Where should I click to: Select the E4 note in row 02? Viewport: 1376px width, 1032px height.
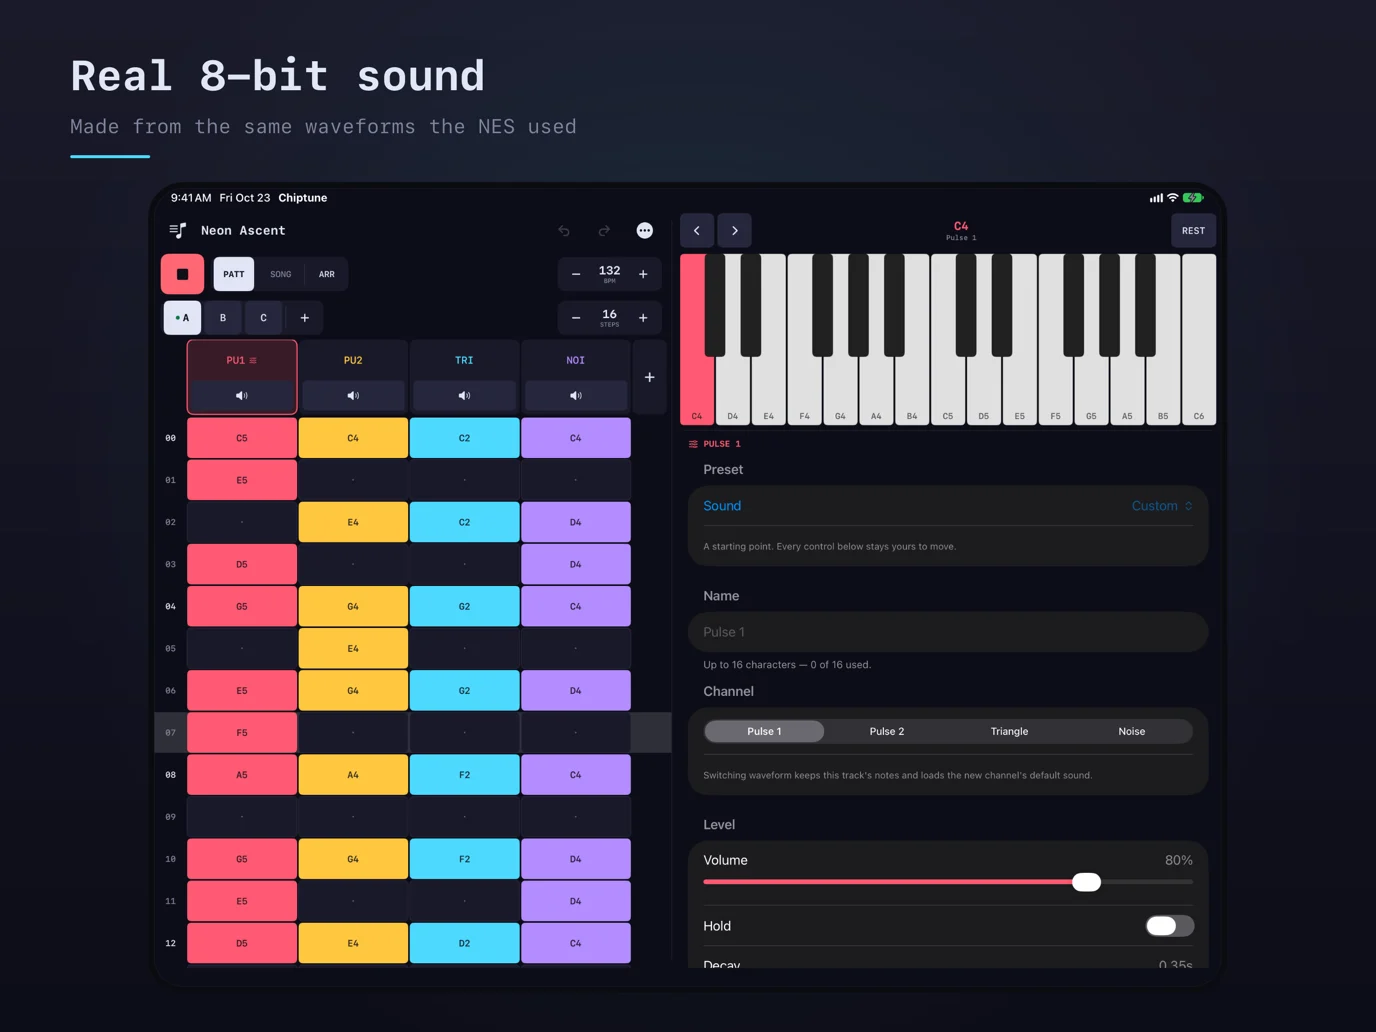pos(353,522)
